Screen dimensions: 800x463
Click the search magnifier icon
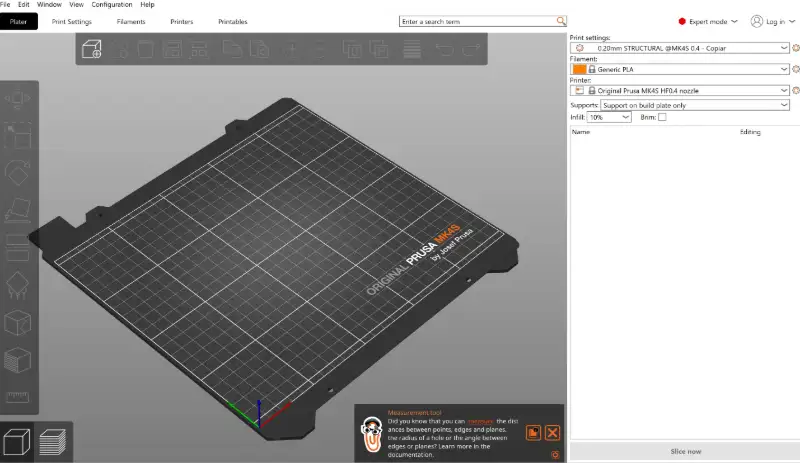tap(561, 21)
